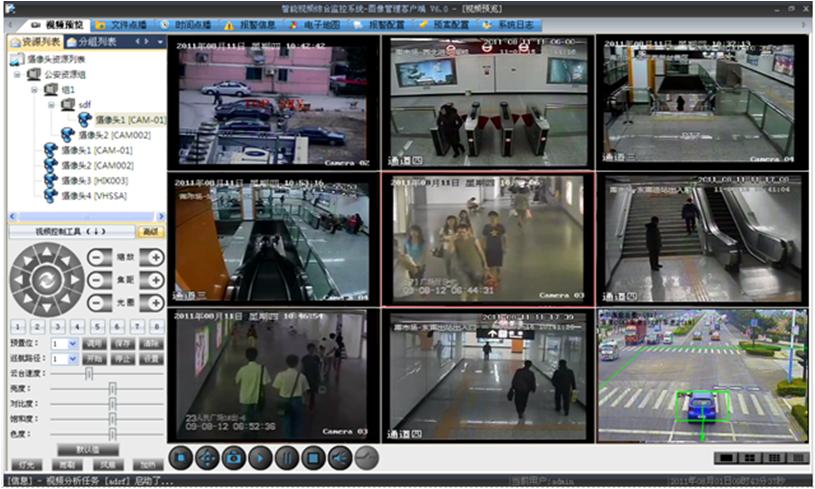815x489 pixels.
Task: Toggle preset number 1 button
Action: [x=20, y=326]
